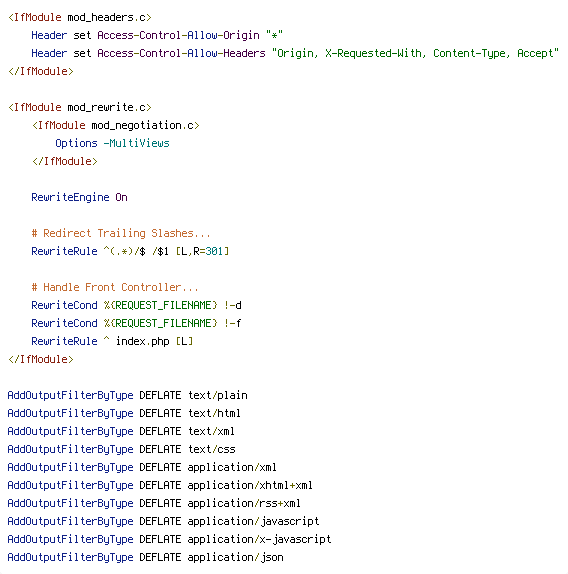Click the text/html MIME type
This screenshot has height=574, width=568.
[x=214, y=414]
